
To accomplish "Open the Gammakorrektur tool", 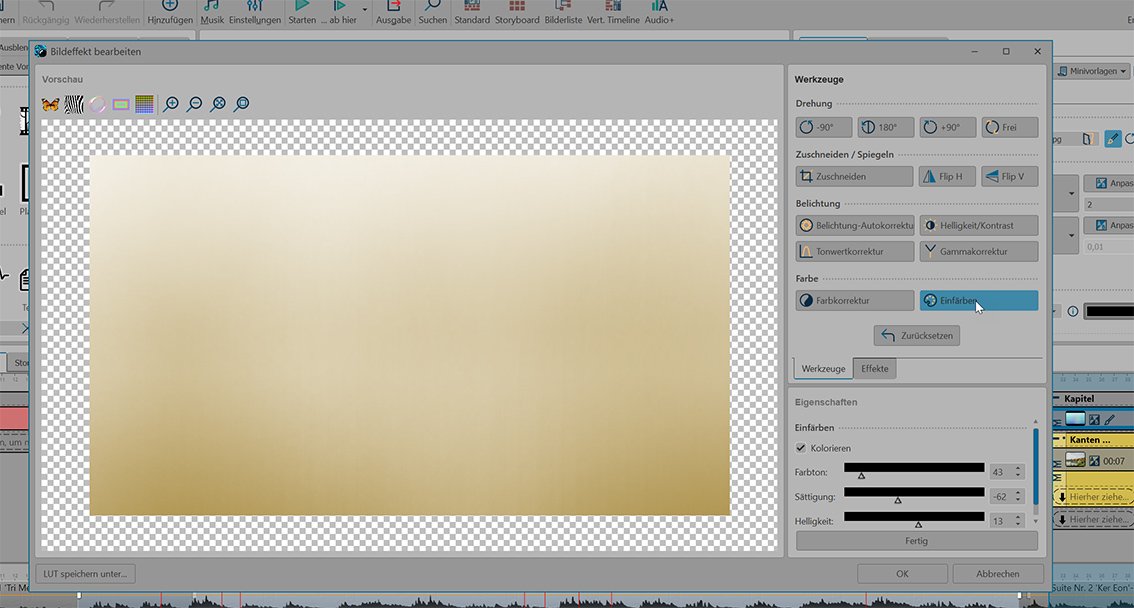I will pos(978,251).
